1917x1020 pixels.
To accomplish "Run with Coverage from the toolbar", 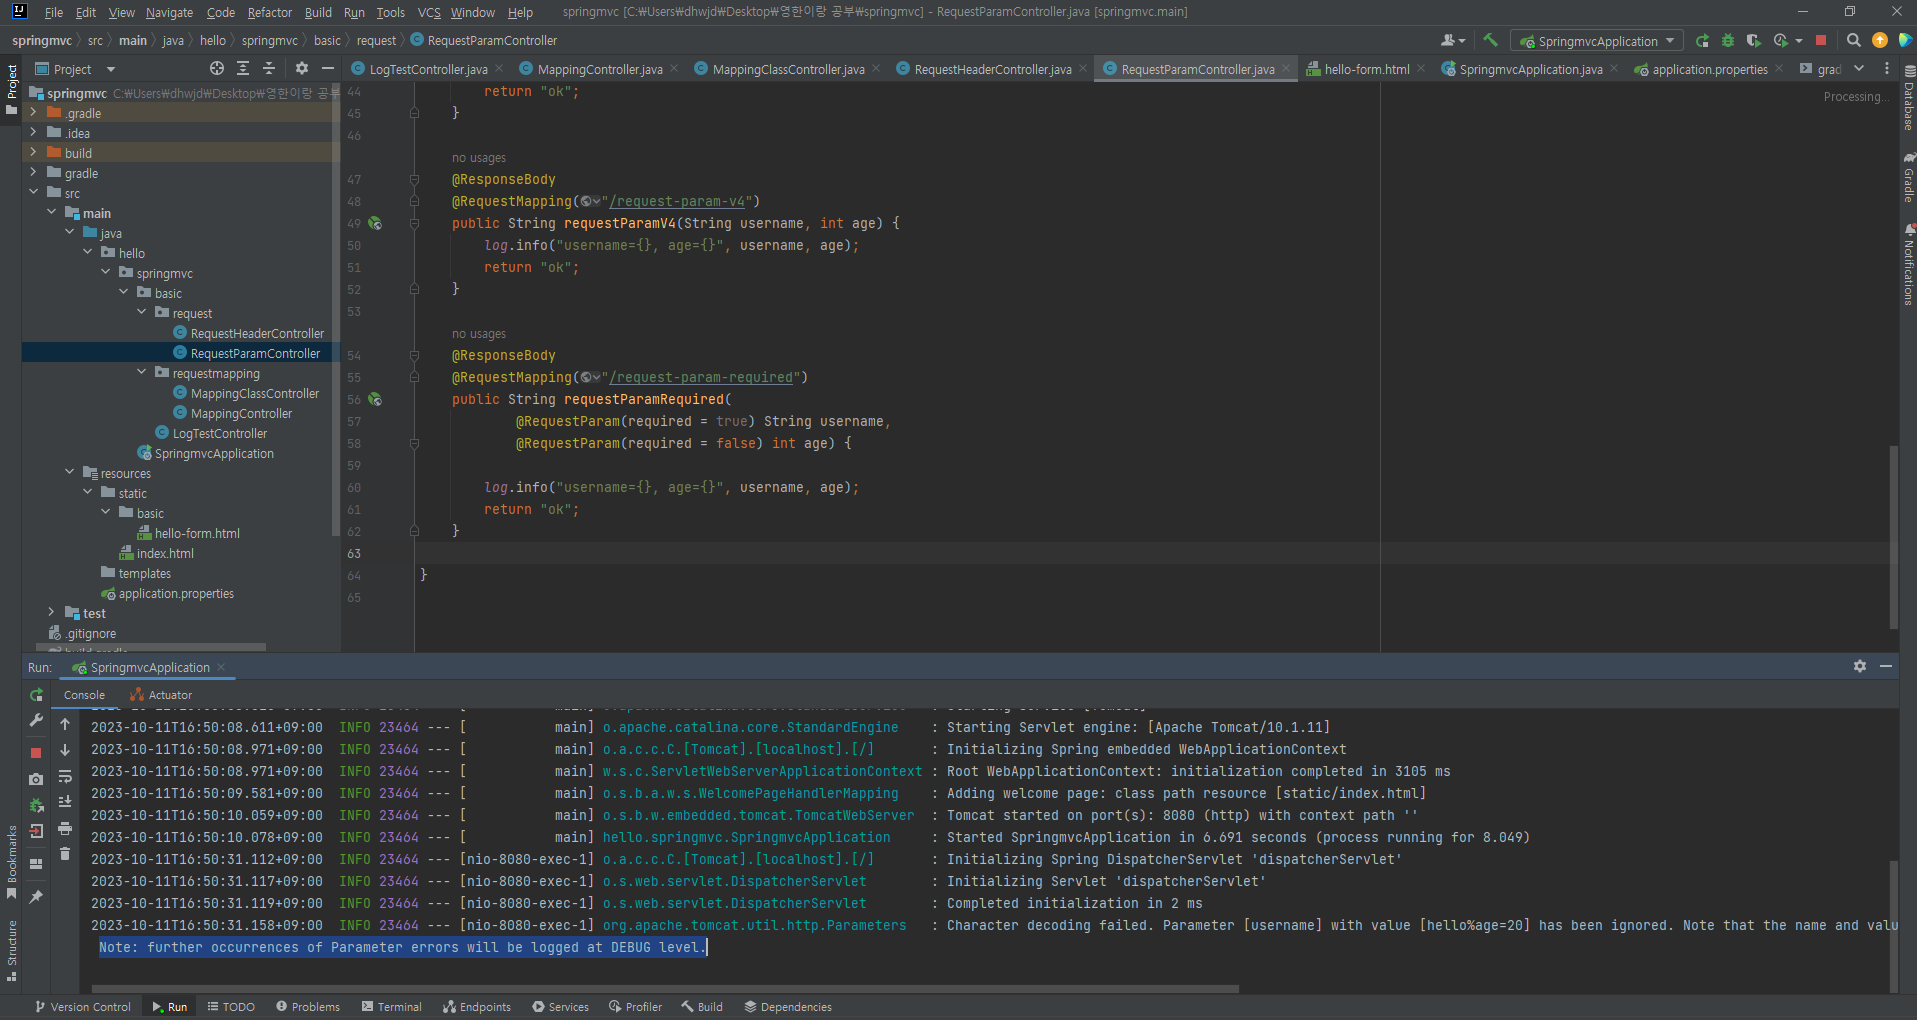I will [1753, 40].
